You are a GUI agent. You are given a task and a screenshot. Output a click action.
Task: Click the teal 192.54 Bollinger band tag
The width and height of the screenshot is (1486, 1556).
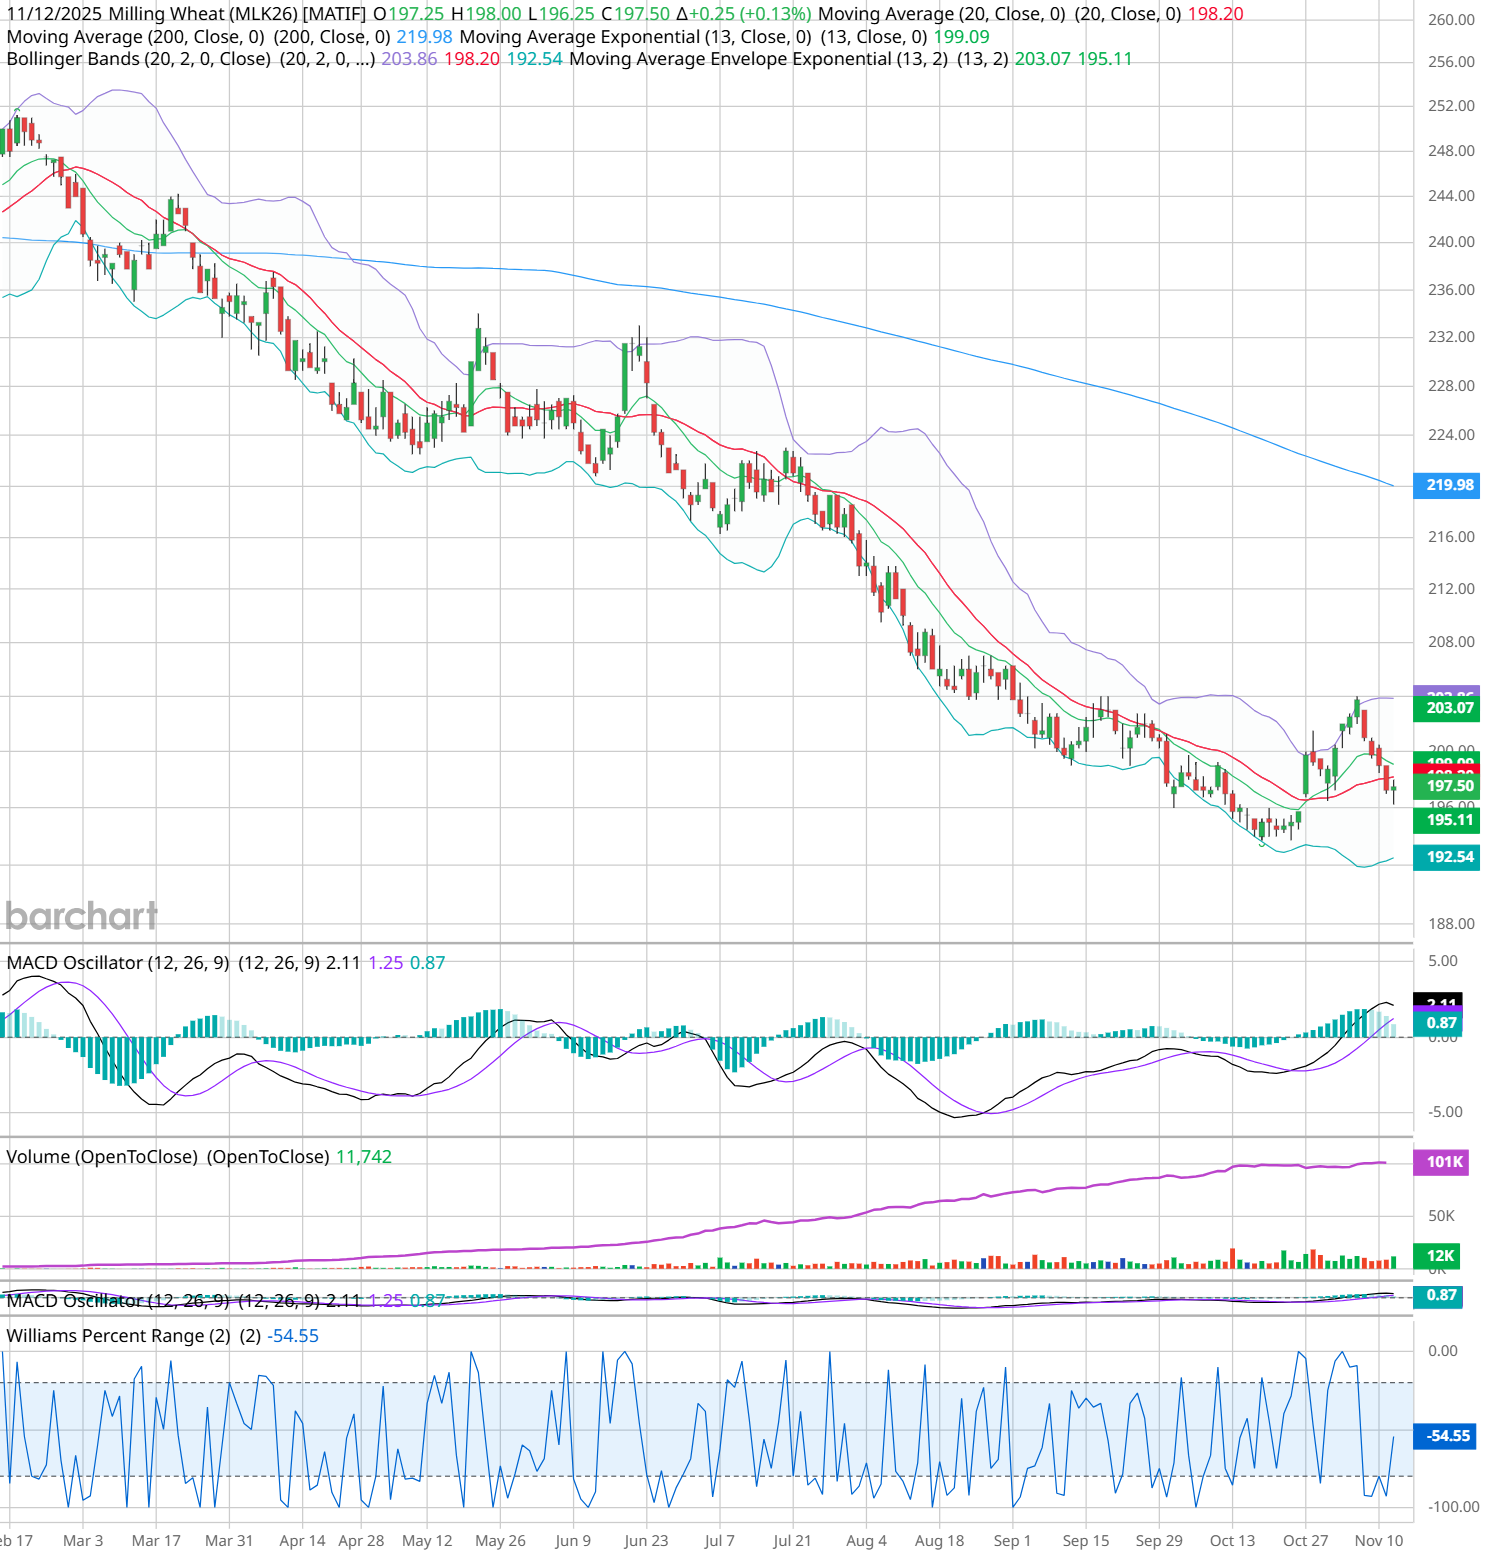tap(1448, 857)
